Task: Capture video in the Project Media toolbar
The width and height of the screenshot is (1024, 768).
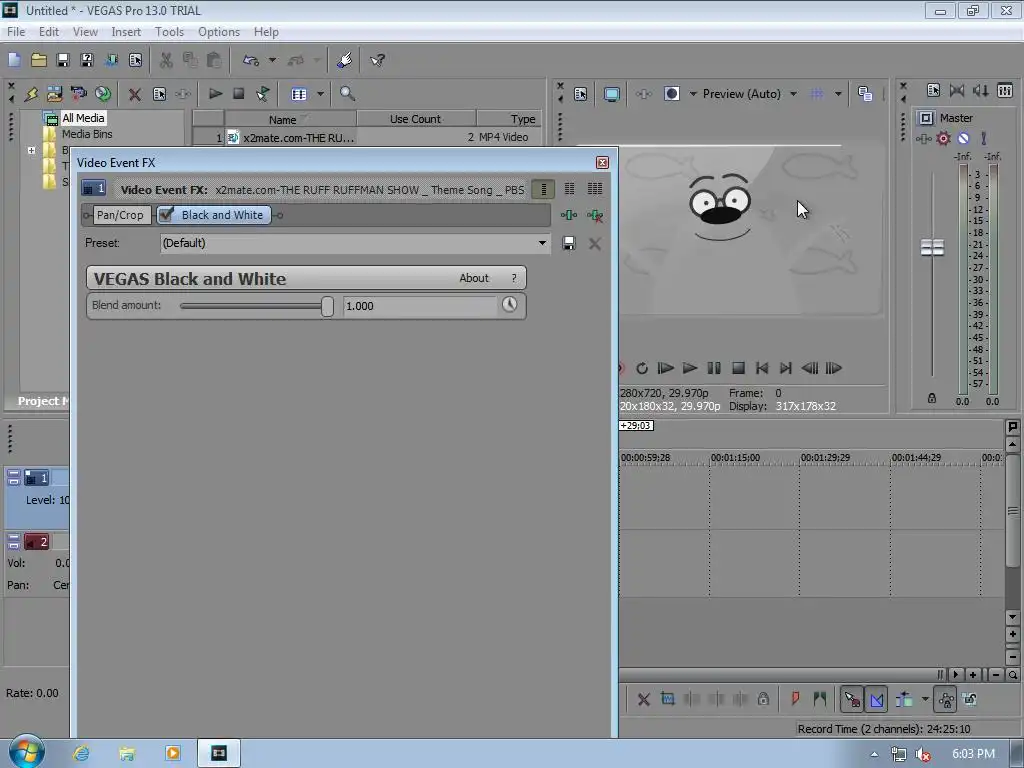Action: [x=78, y=94]
